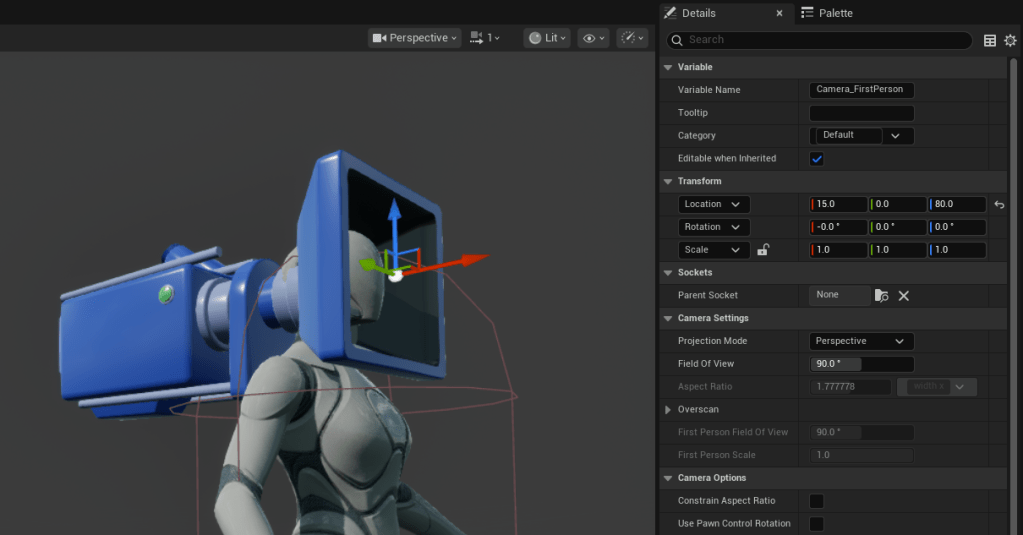Expand the Overscan property row
1023x535 pixels.
pos(668,410)
